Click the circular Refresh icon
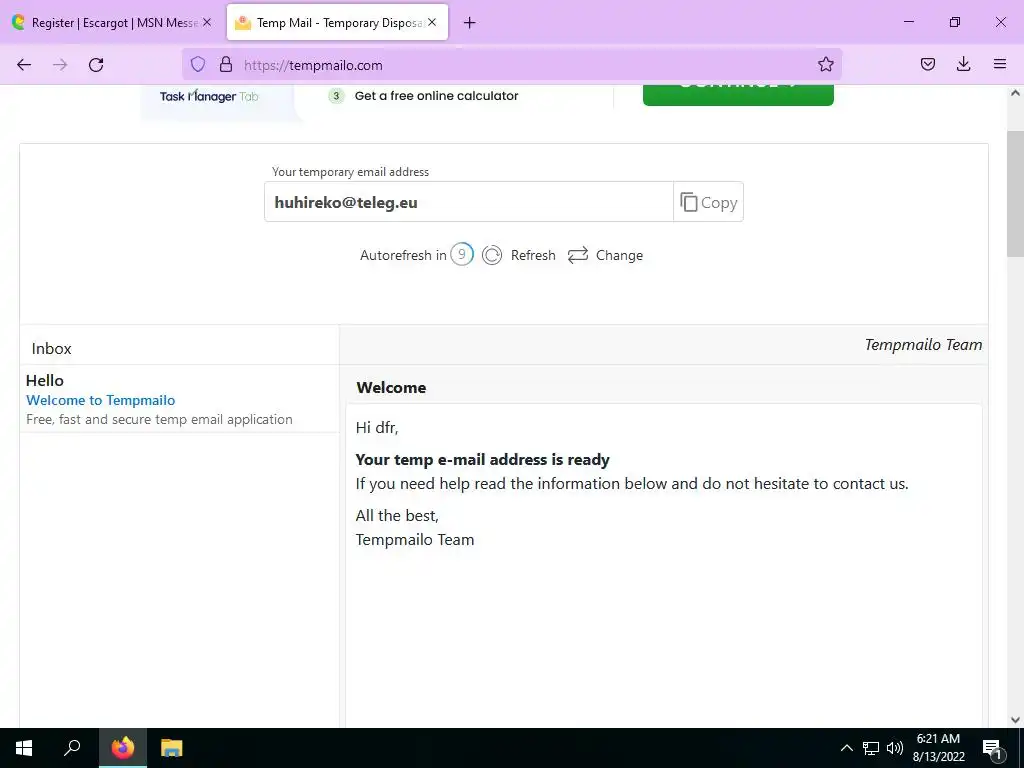The width and height of the screenshot is (1024, 768). point(492,255)
